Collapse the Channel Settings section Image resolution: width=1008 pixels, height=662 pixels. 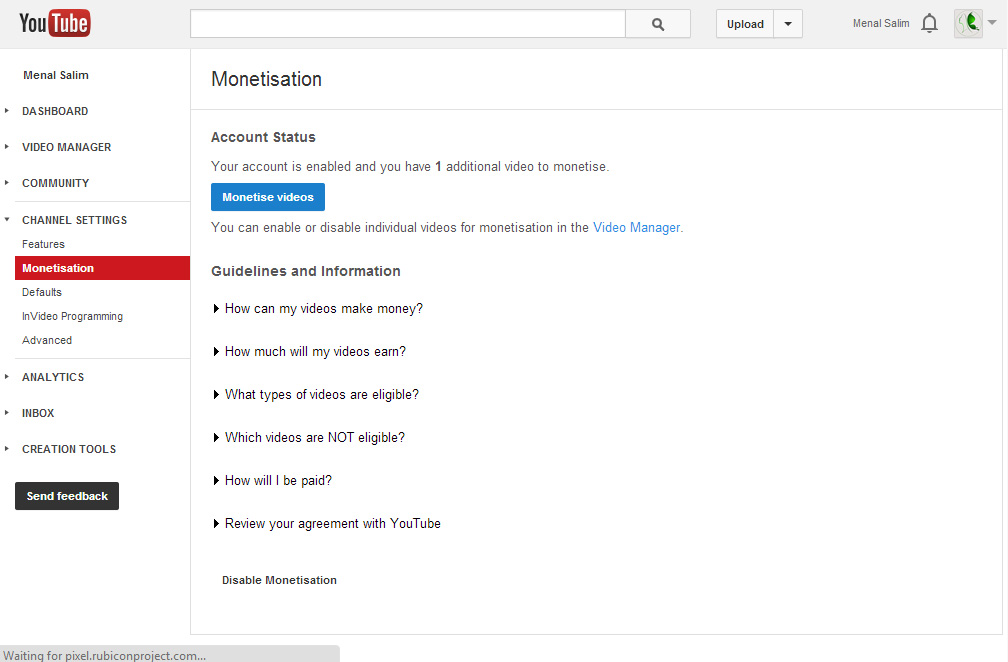[75, 220]
